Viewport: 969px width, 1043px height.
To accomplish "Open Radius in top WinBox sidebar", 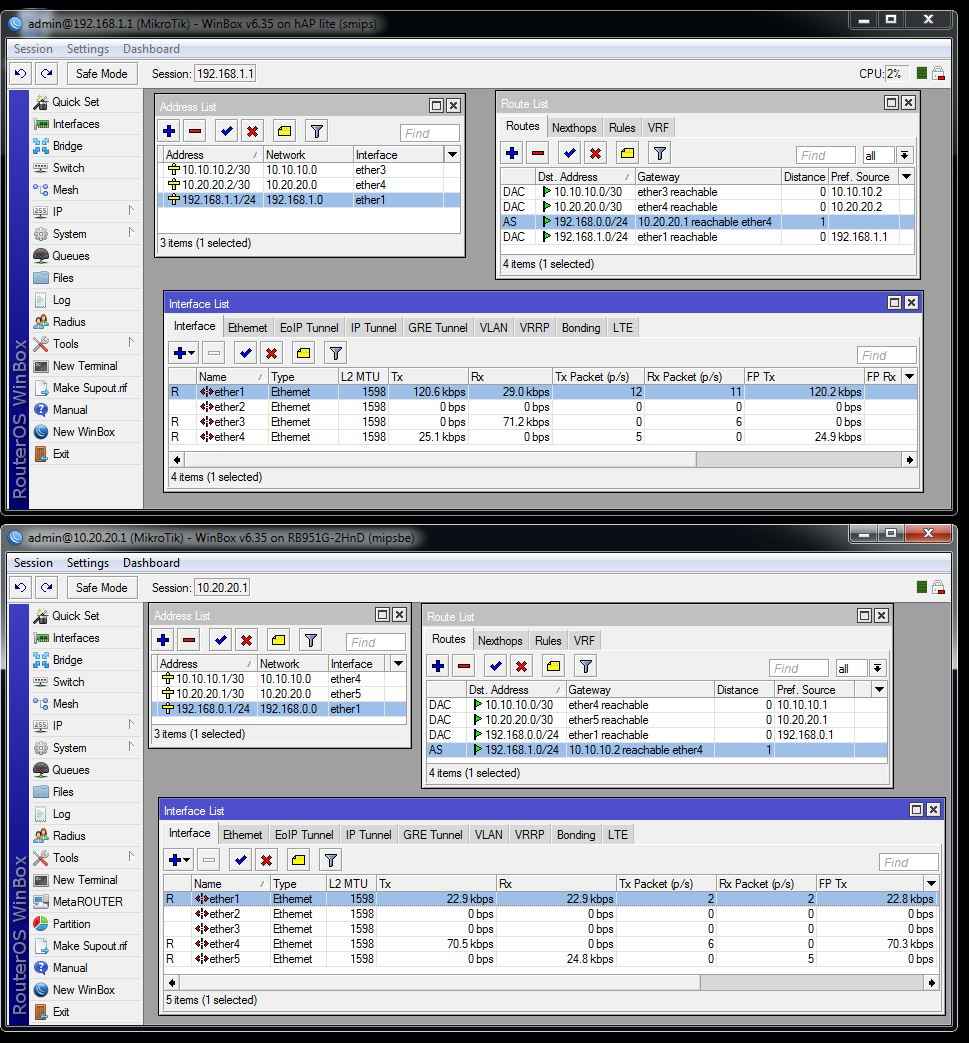I will point(69,322).
